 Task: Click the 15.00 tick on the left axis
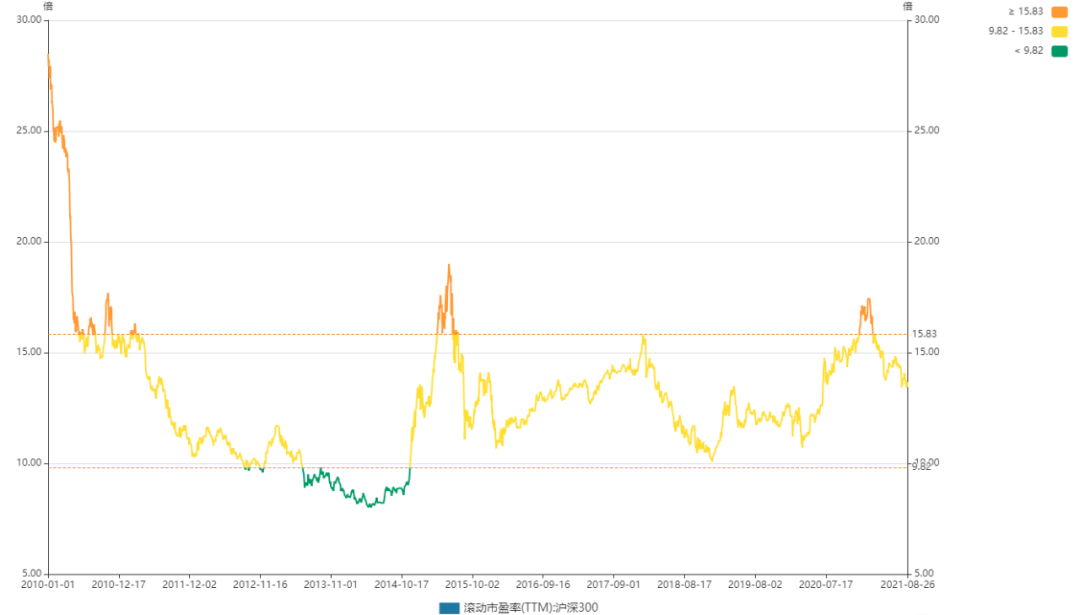tap(29, 353)
